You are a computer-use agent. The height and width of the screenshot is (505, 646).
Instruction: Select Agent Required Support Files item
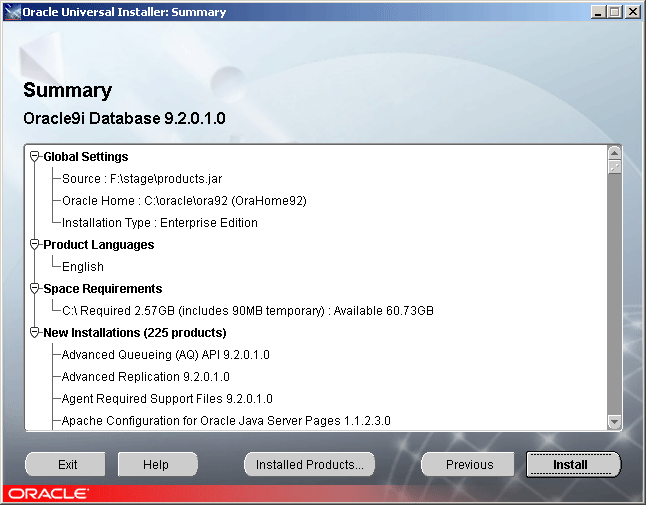tap(167, 399)
